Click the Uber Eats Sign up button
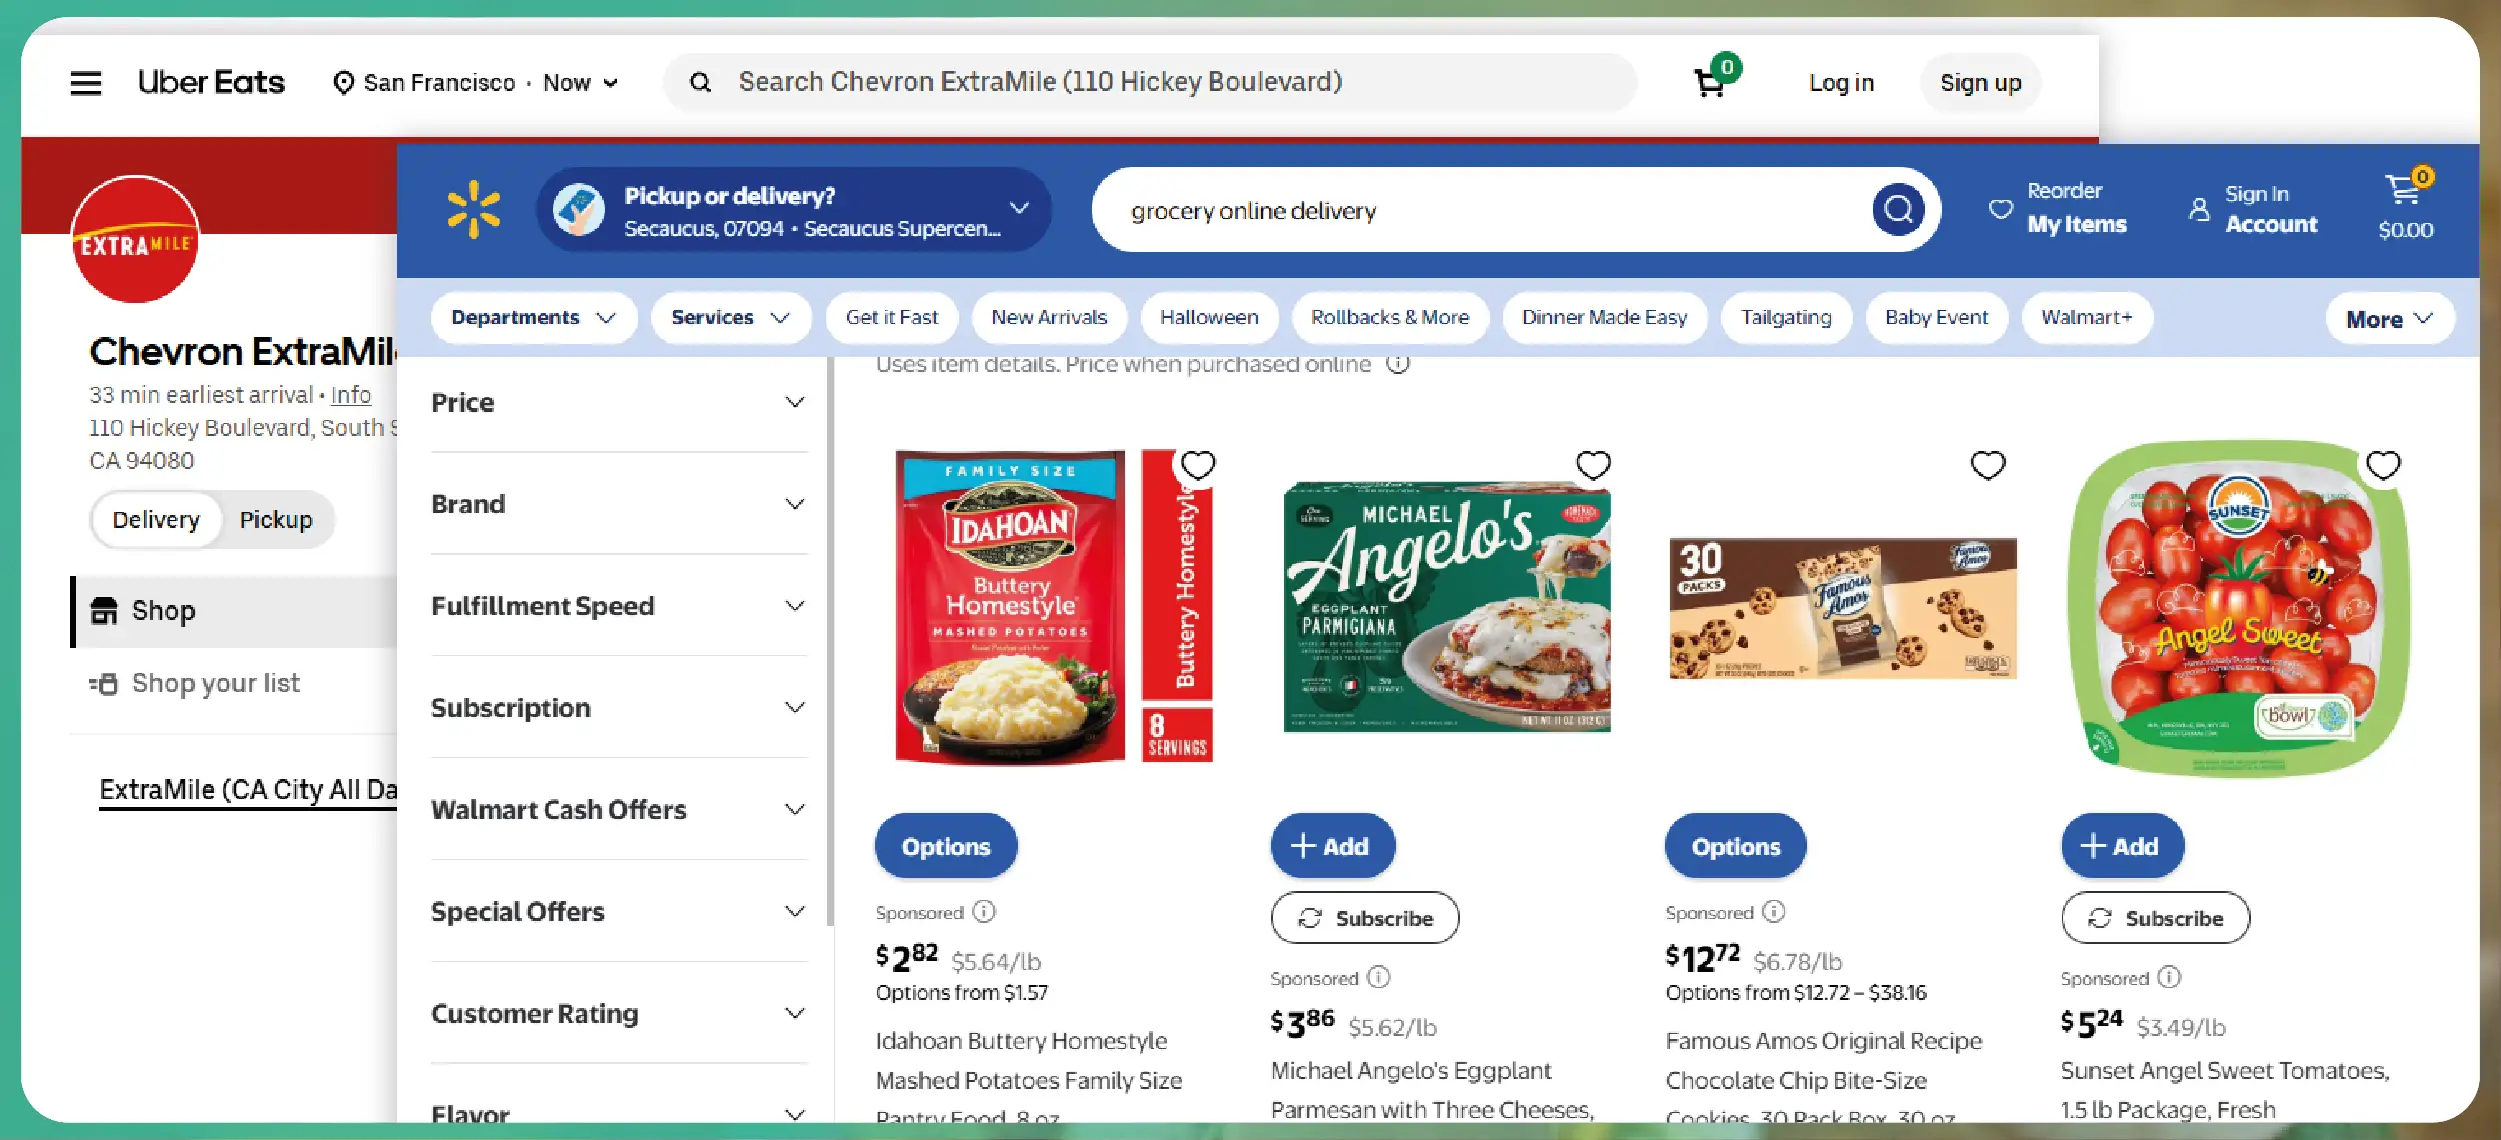The width and height of the screenshot is (2501, 1140). point(1980,83)
